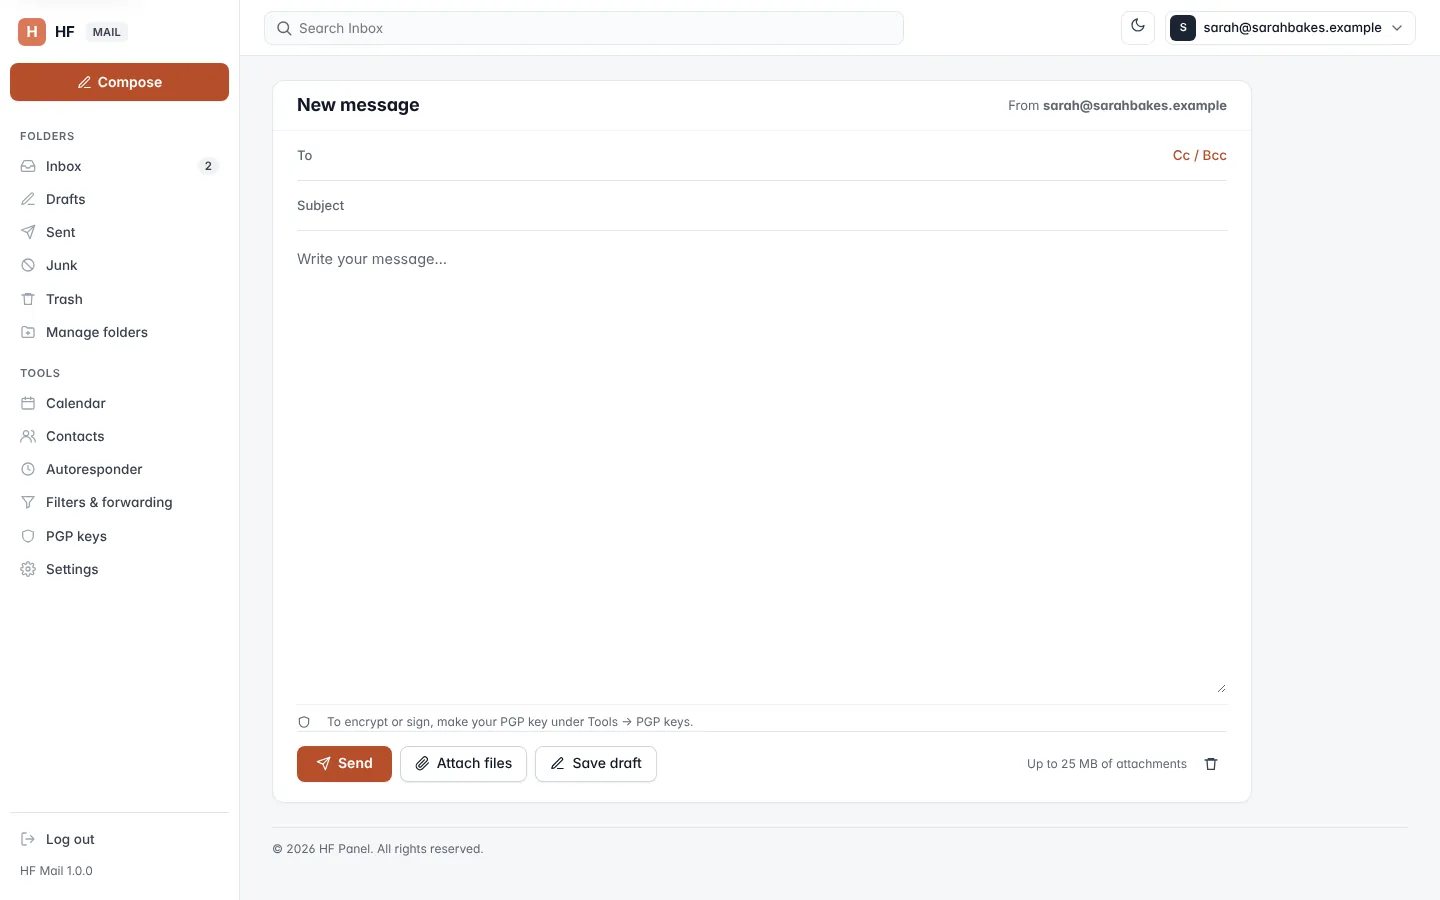Click the Junk ban icon
The height and width of the screenshot is (900, 1440).
(28, 265)
